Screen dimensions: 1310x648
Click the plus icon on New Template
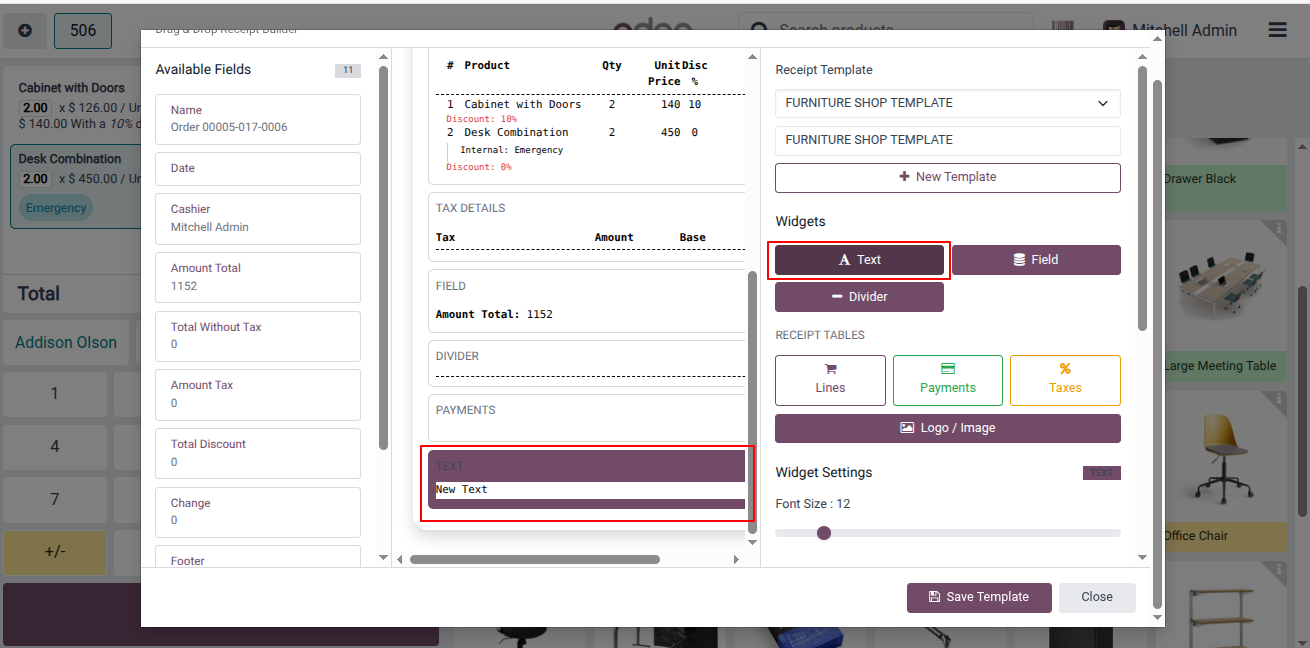[904, 177]
